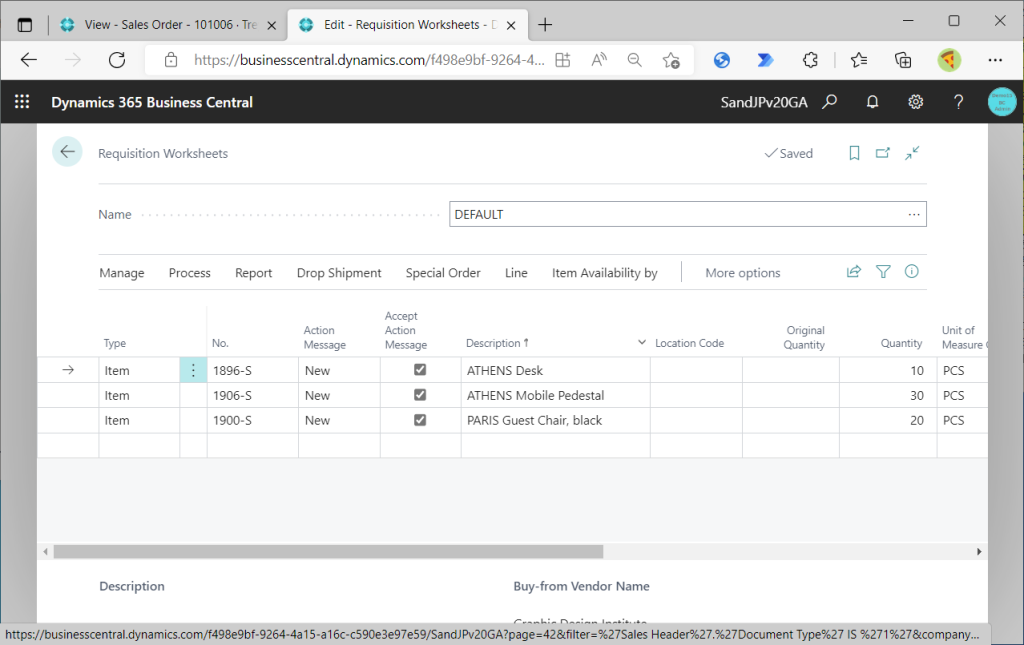
Task: Open the Drop Shipment menu
Action: pyautogui.click(x=339, y=273)
